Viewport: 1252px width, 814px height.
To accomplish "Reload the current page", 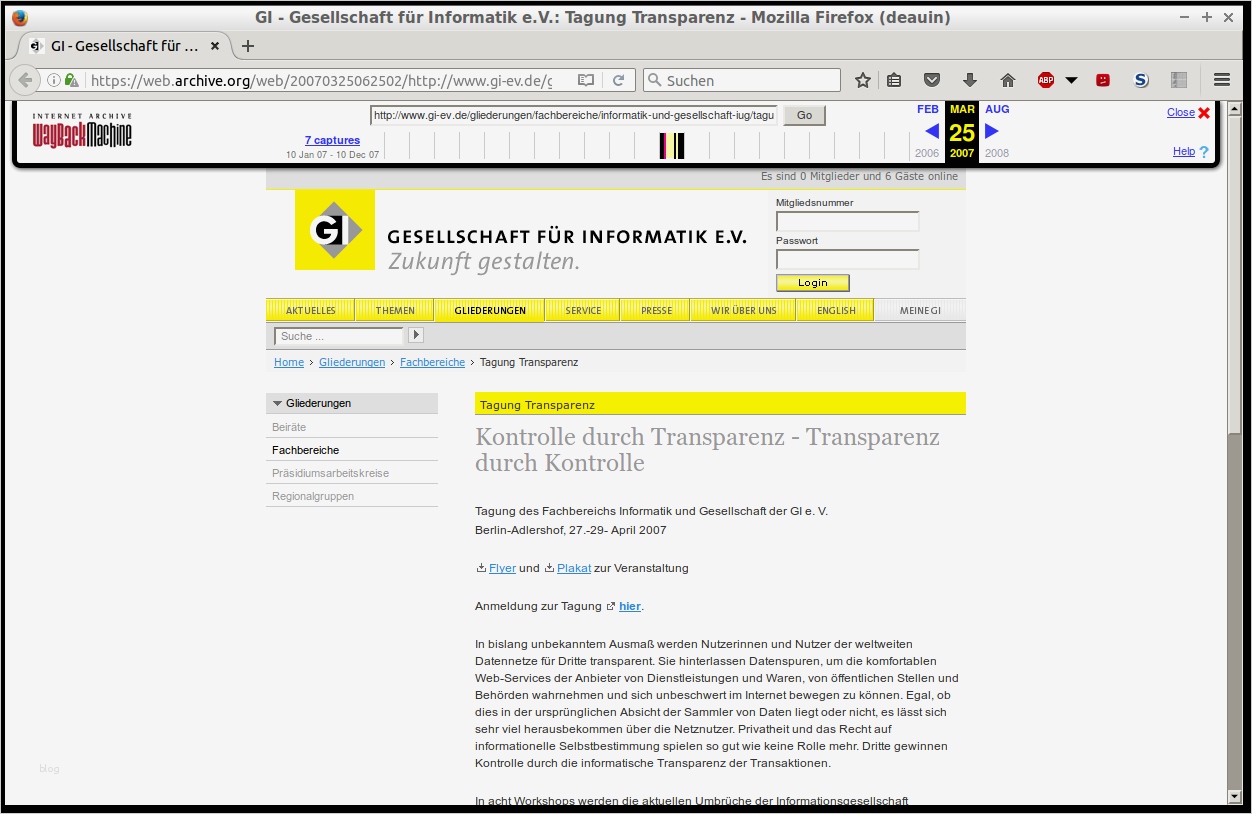I will click(619, 80).
